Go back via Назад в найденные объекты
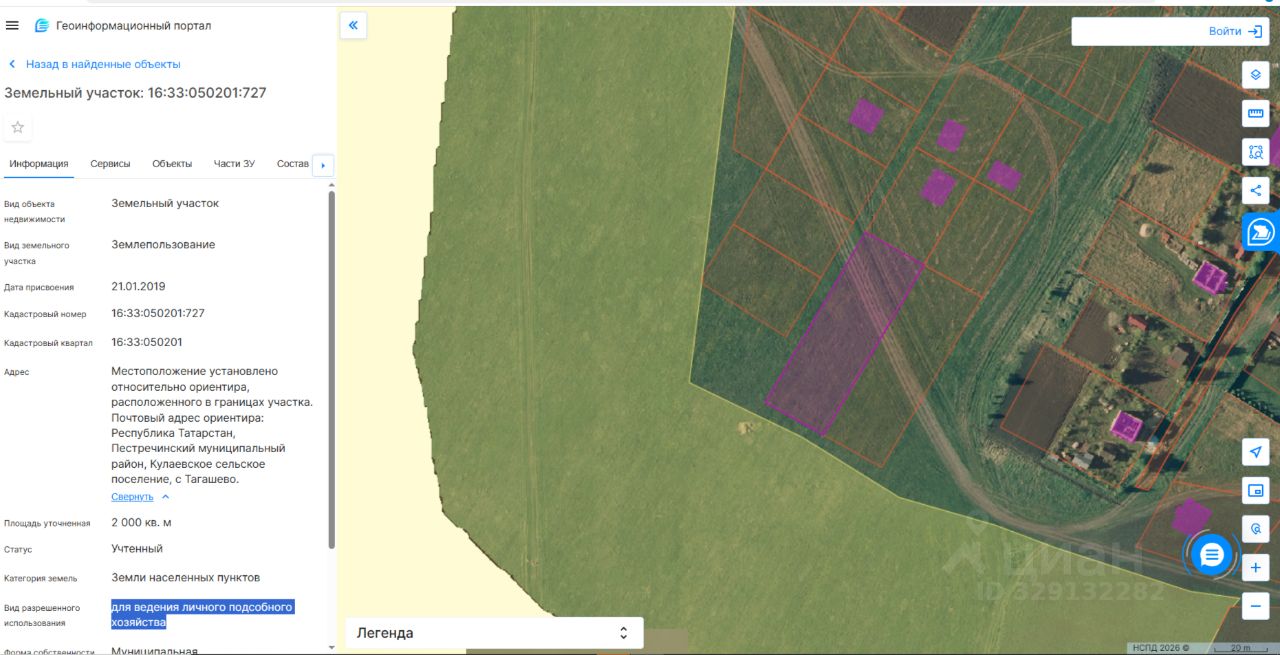 point(94,64)
